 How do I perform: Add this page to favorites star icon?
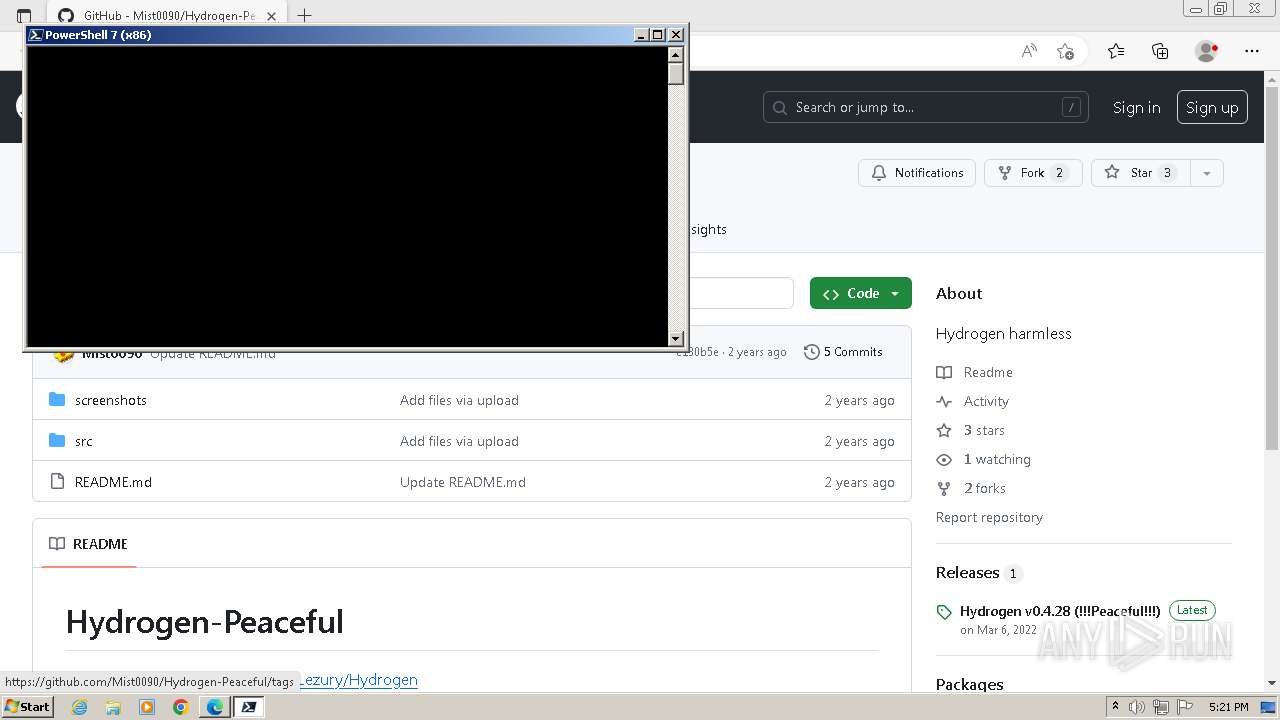pos(1066,51)
